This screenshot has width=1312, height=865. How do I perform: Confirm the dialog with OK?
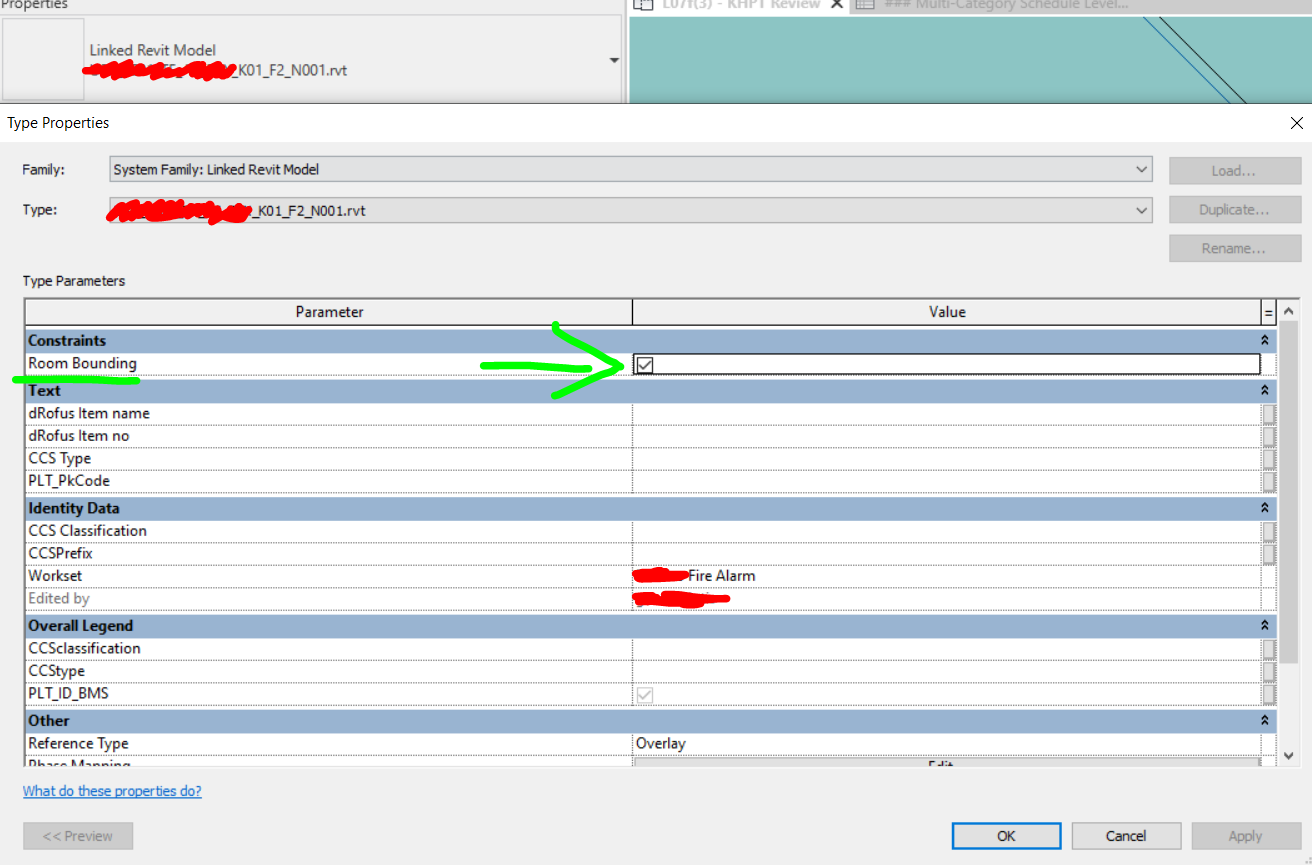[x=1007, y=836]
